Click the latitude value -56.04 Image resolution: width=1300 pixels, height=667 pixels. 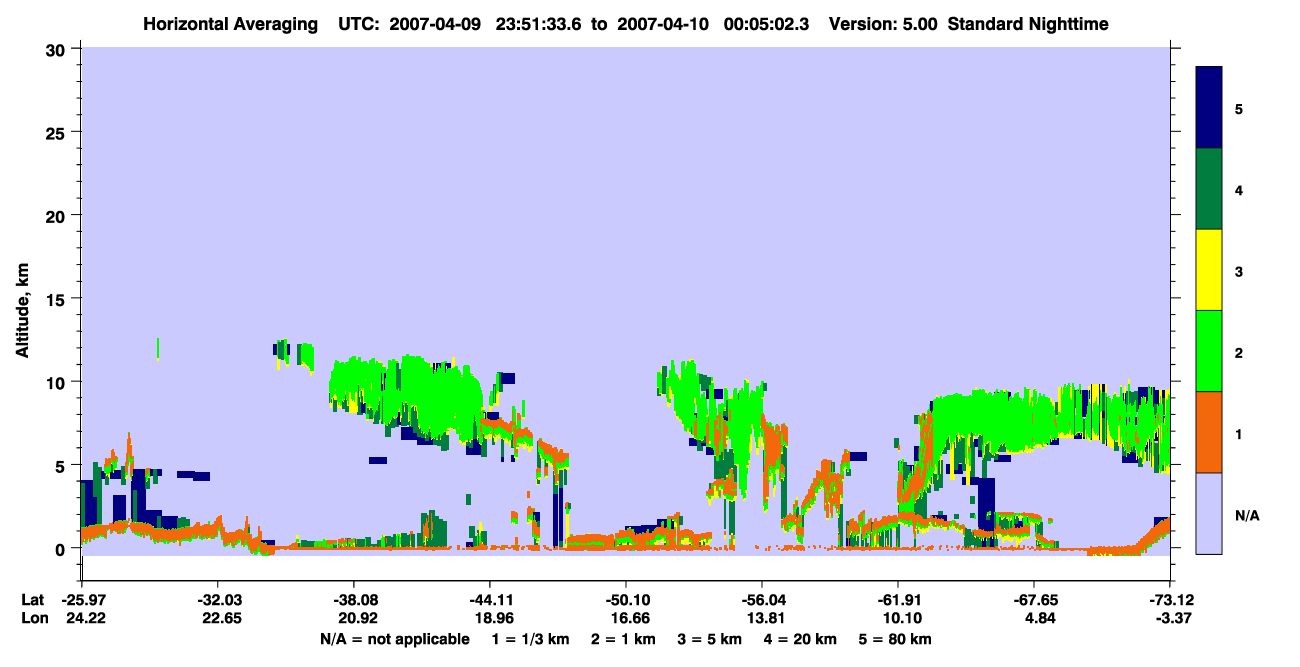tap(762, 600)
